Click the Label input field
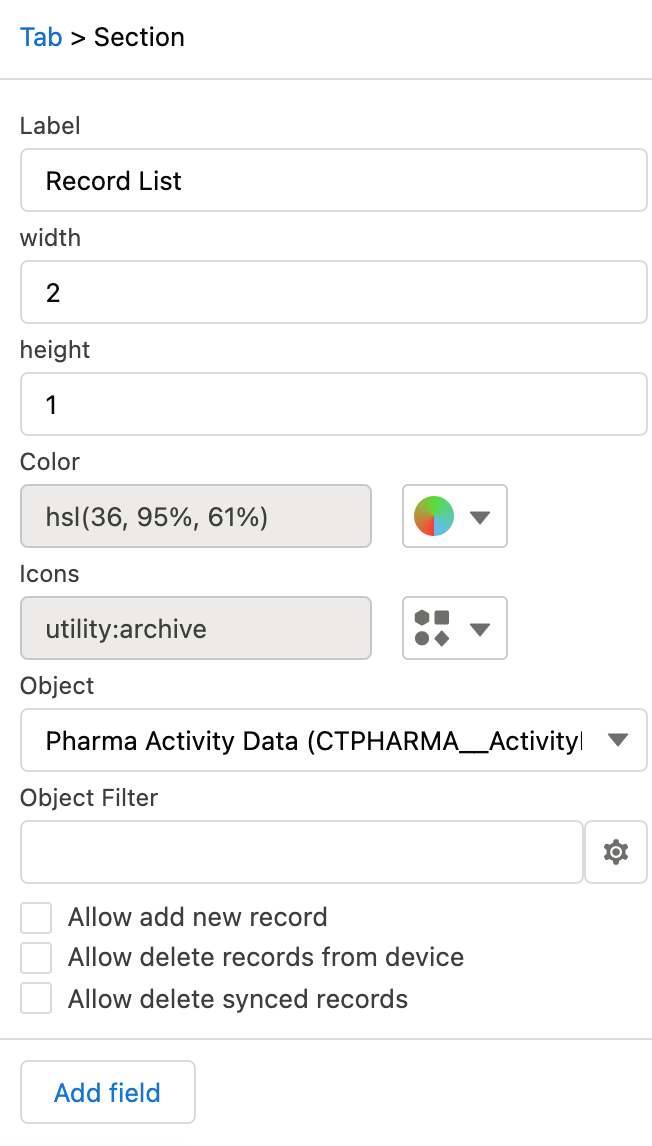This screenshot has width=652, height=1146. click(x=333, y=181)
